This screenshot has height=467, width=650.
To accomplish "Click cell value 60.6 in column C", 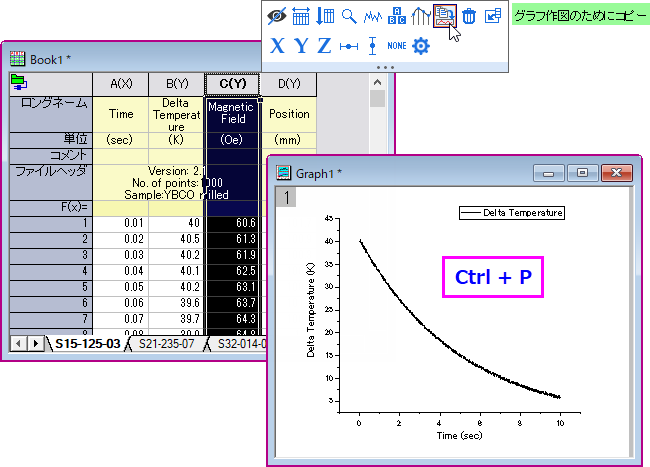I will 233,224.
